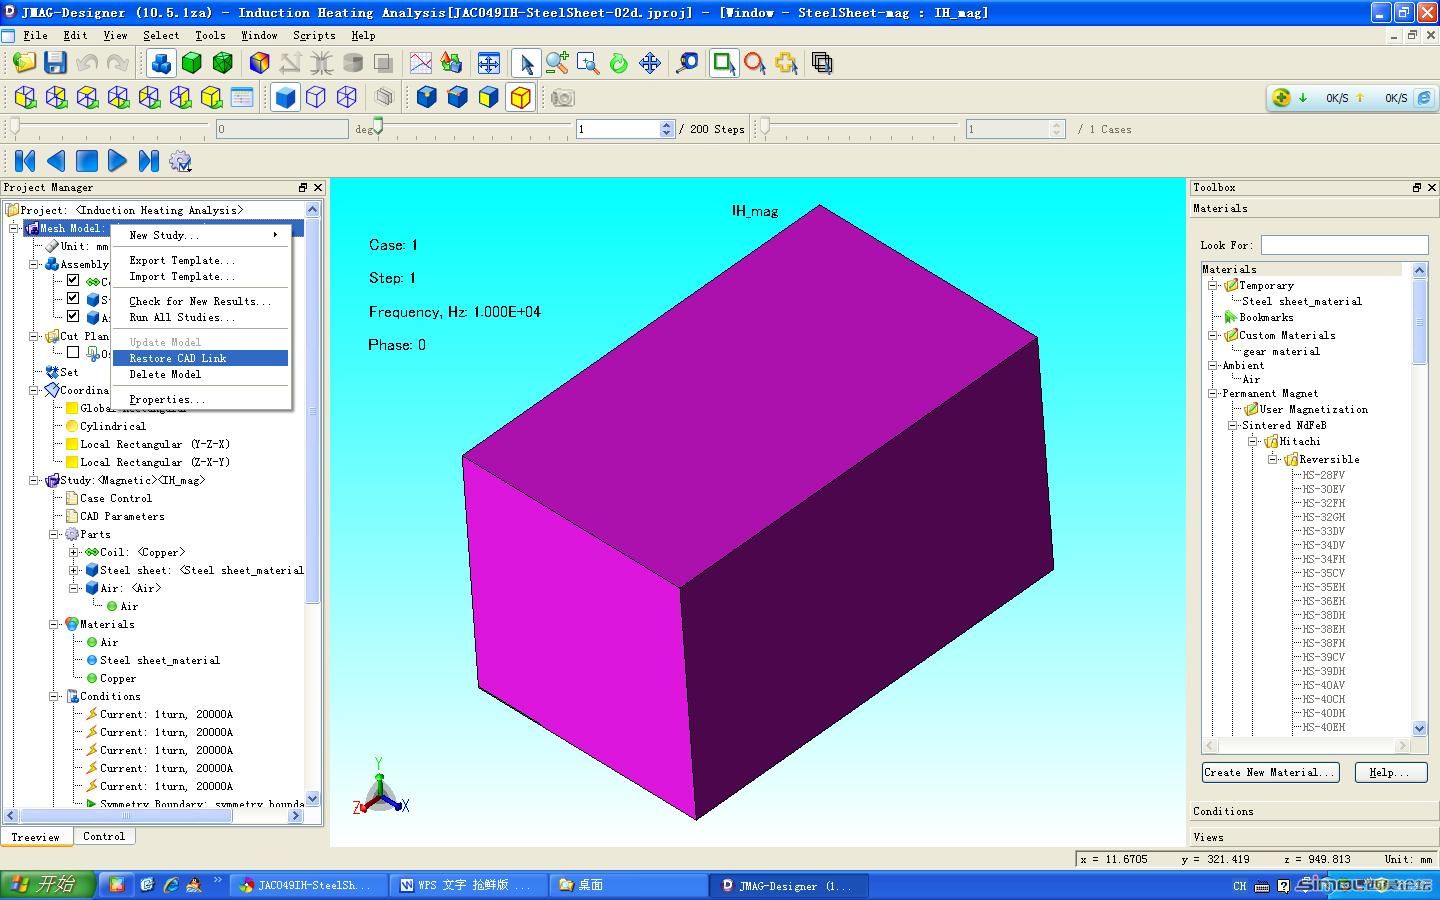Increase step number with spinner up arrow

(x=667, y=124)
